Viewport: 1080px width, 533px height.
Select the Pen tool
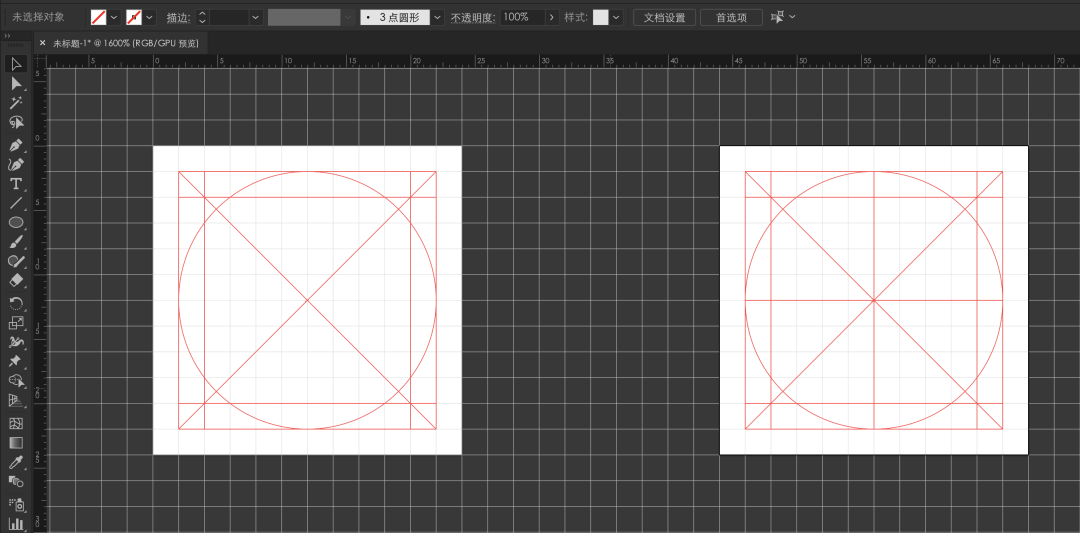tap(16, 145)
